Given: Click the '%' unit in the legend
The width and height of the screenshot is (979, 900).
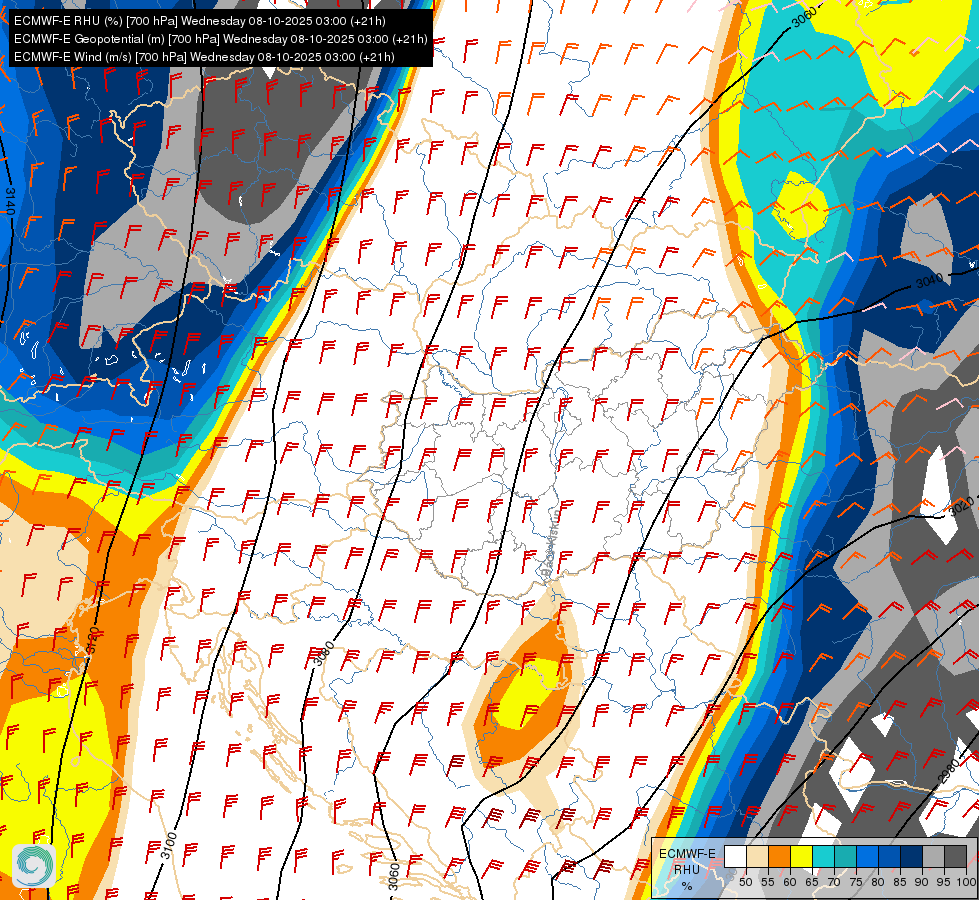Looking at the screenshot, I should coord(687,886).
